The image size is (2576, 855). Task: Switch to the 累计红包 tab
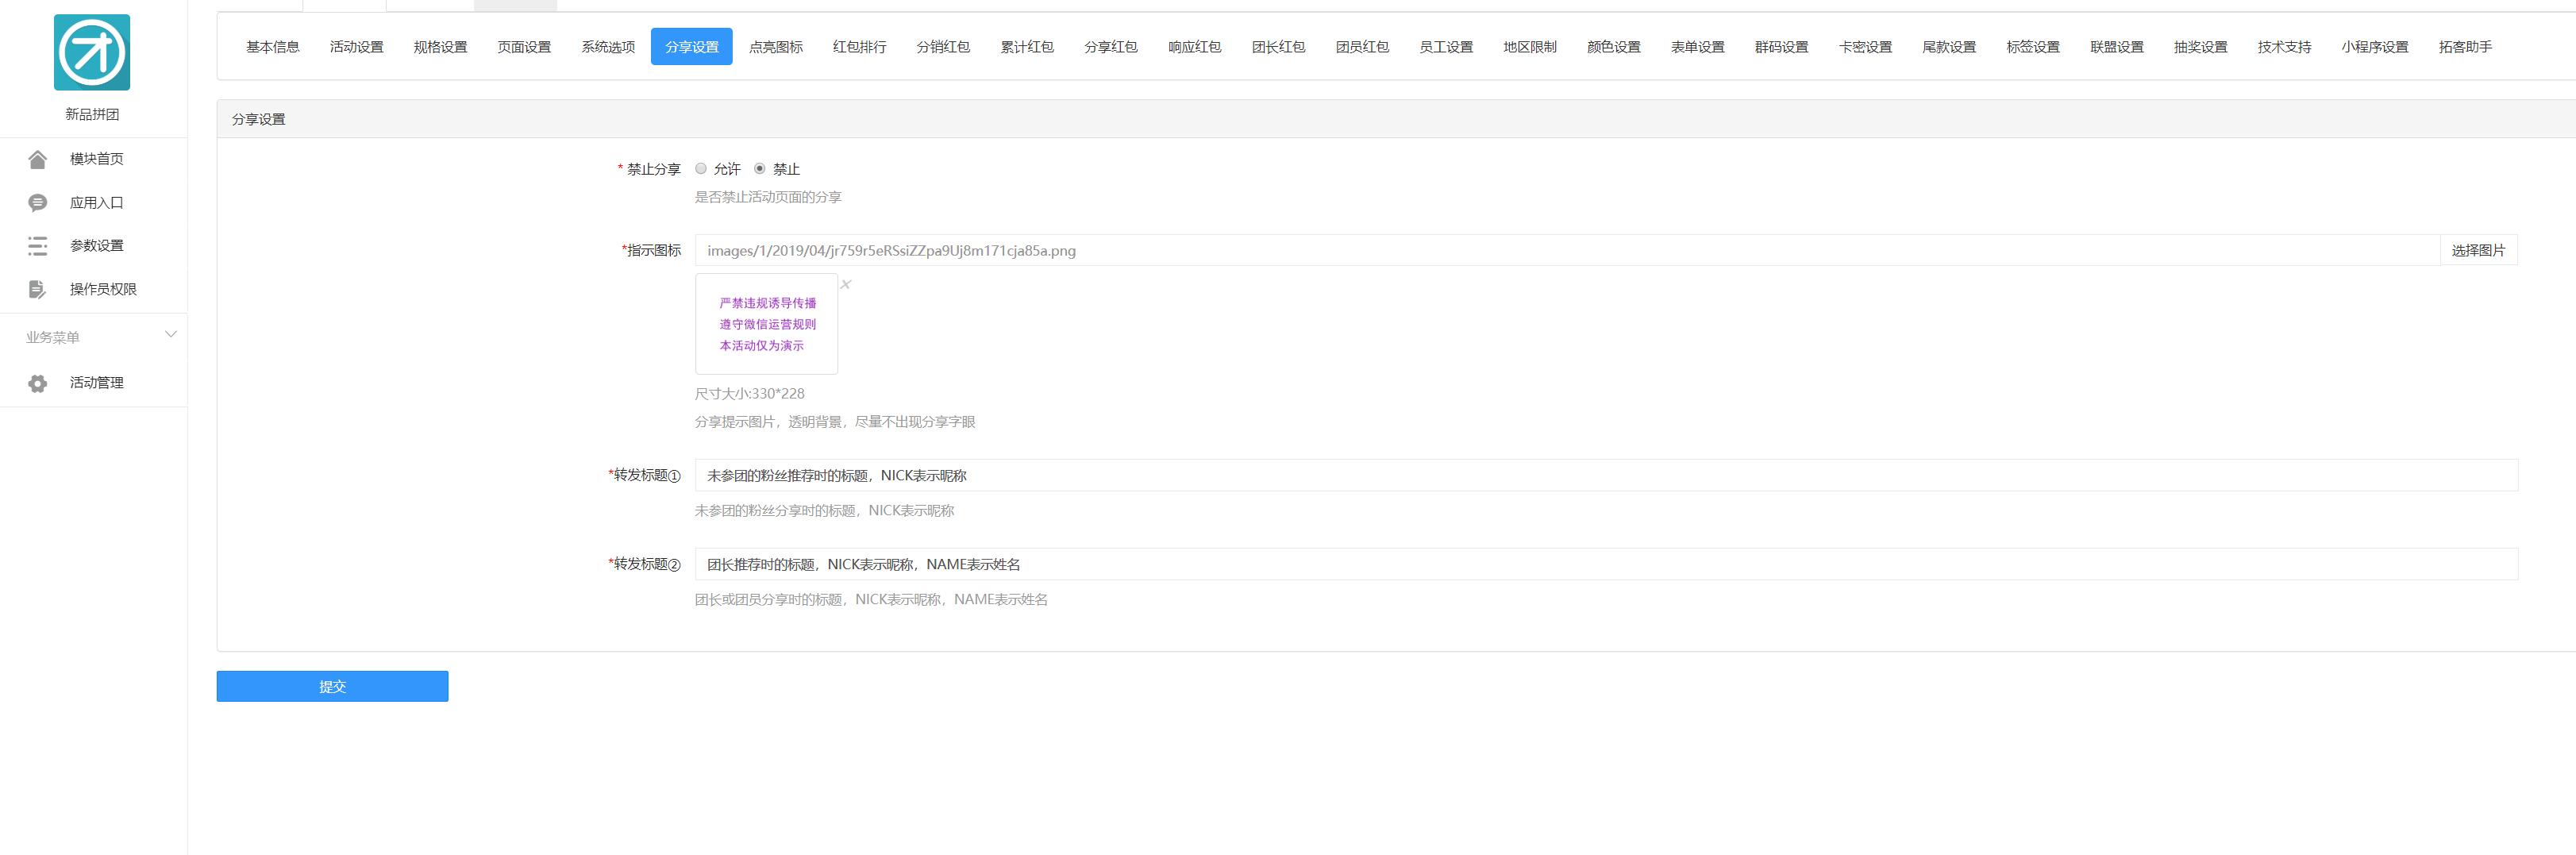(x=1027, y=47)
